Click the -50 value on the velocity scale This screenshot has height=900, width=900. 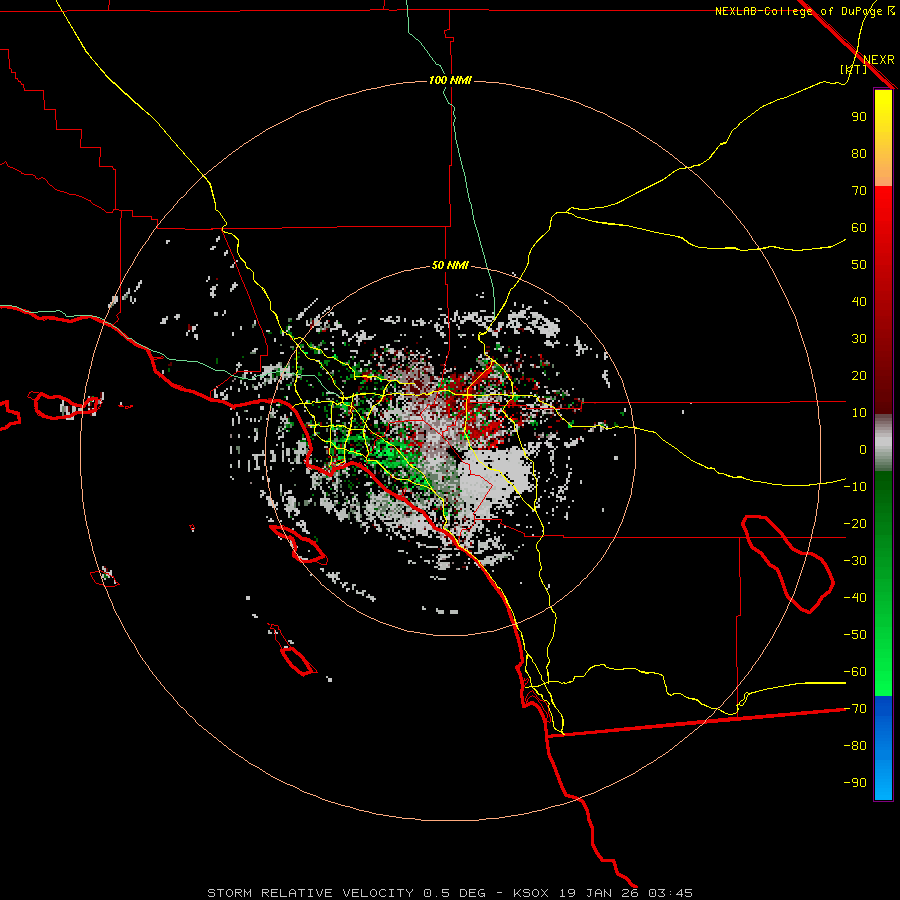coord(855,635)
